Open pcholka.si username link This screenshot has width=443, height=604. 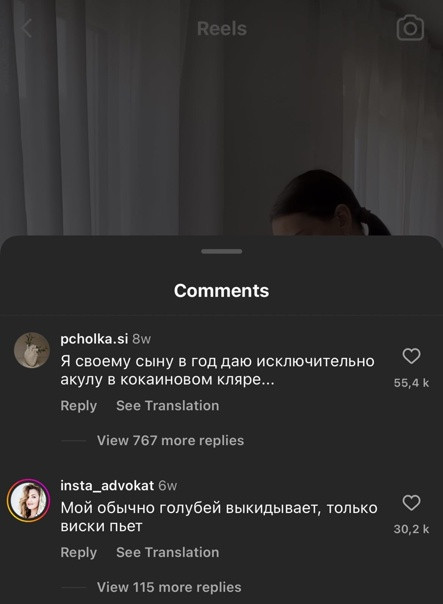[x=94, y=339]
